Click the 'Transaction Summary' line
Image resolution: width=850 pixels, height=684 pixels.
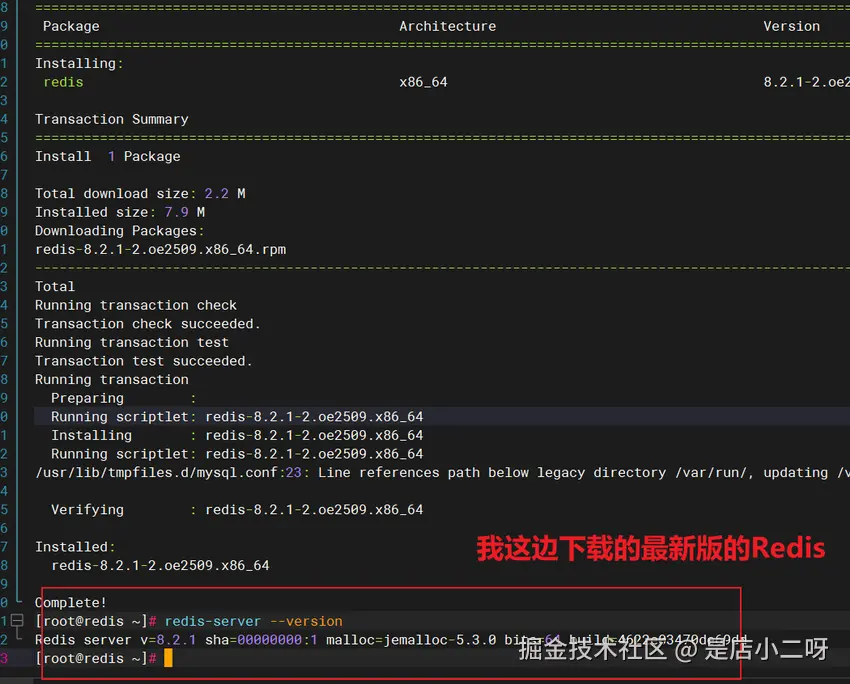[112, 119]
